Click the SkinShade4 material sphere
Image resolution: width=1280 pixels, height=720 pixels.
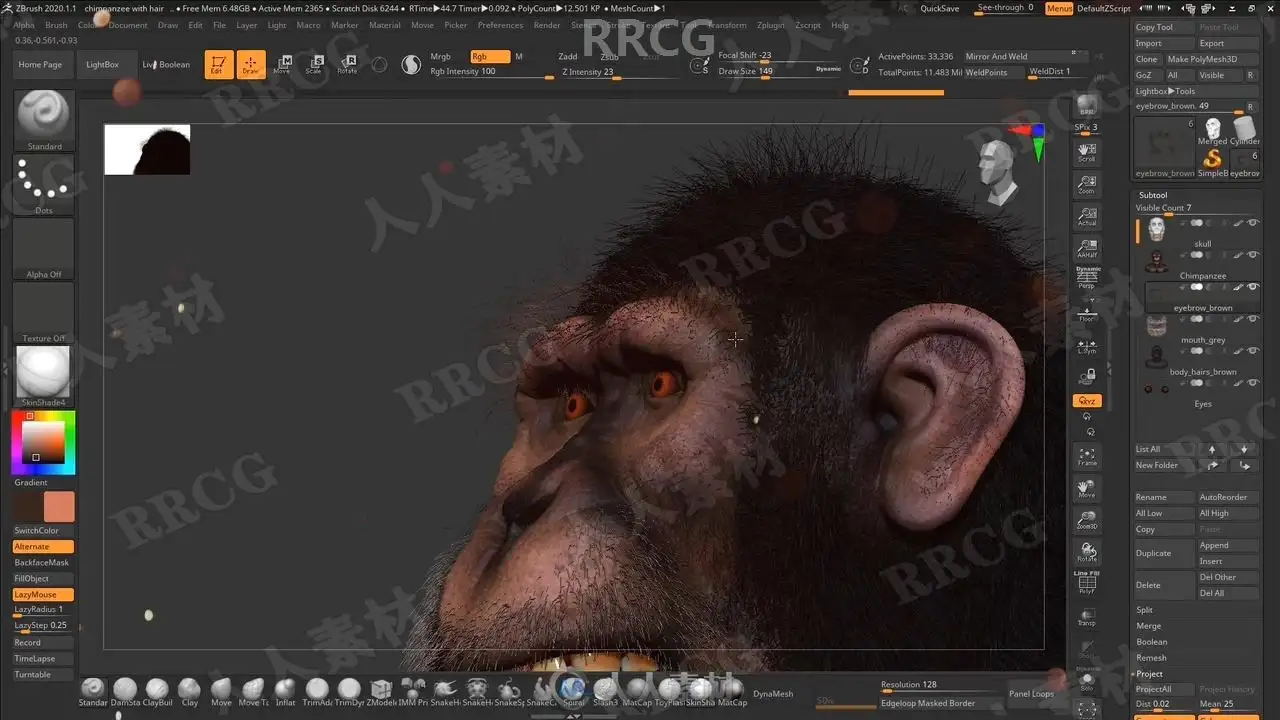43,376
